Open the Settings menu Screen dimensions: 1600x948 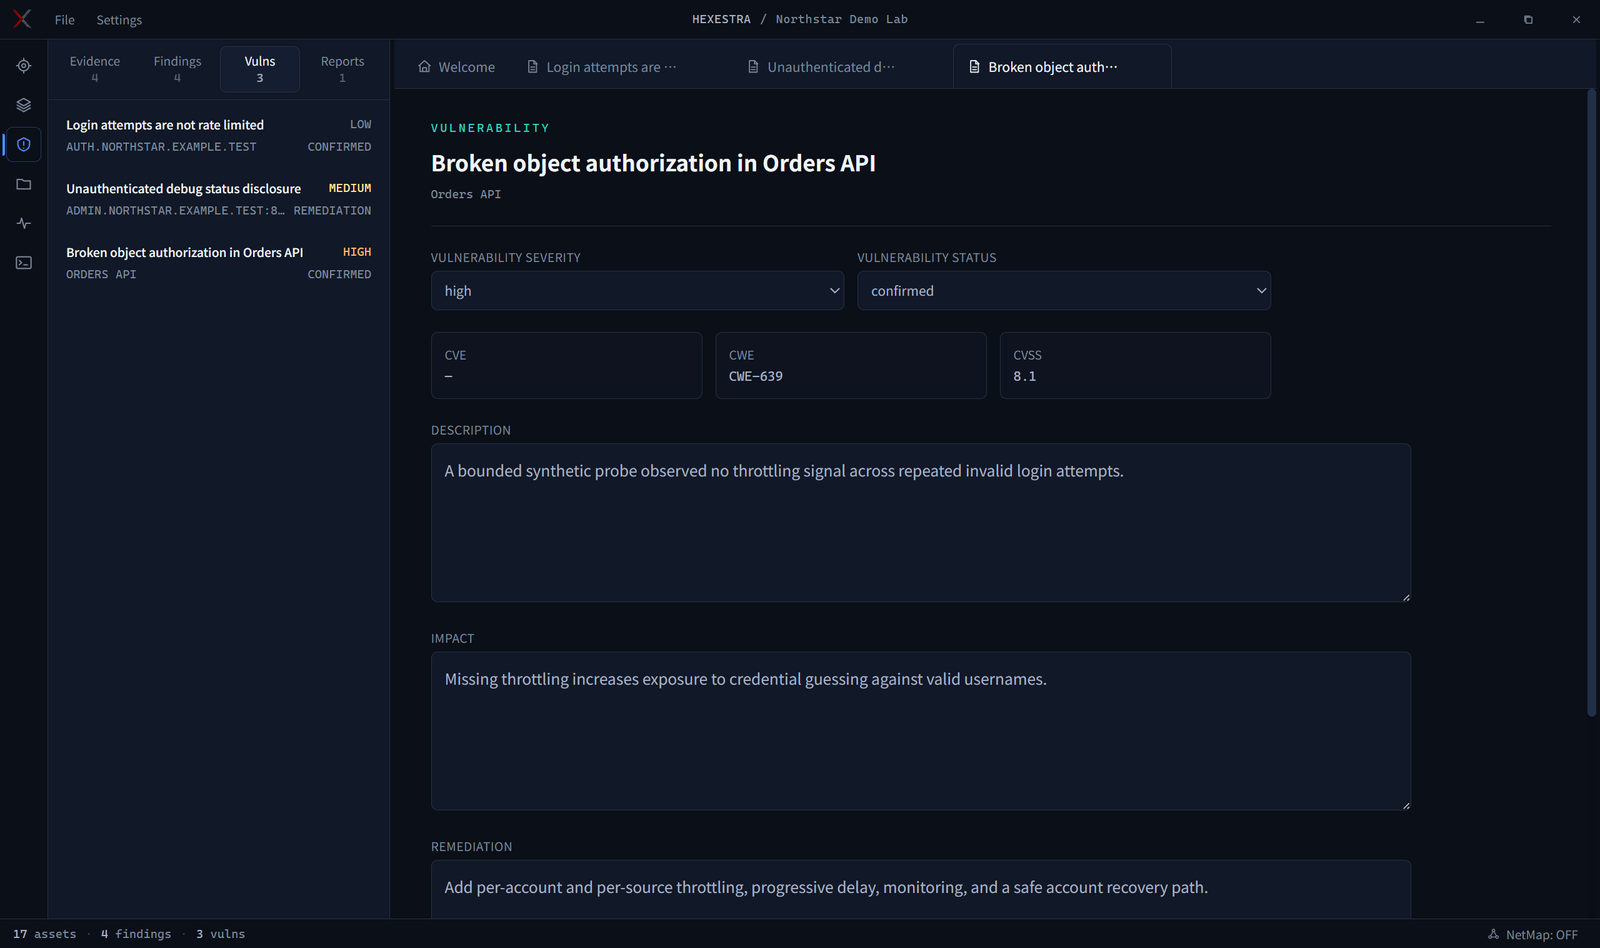(119, 20)
